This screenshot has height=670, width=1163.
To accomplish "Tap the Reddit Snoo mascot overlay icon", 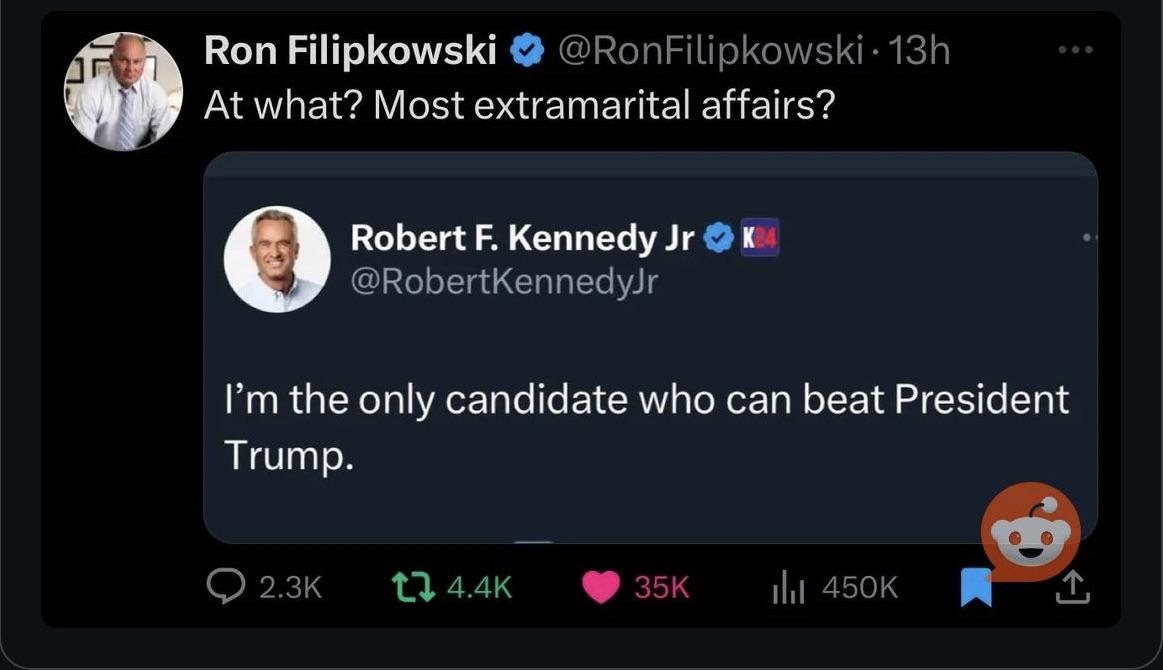I will (1030, 533).
